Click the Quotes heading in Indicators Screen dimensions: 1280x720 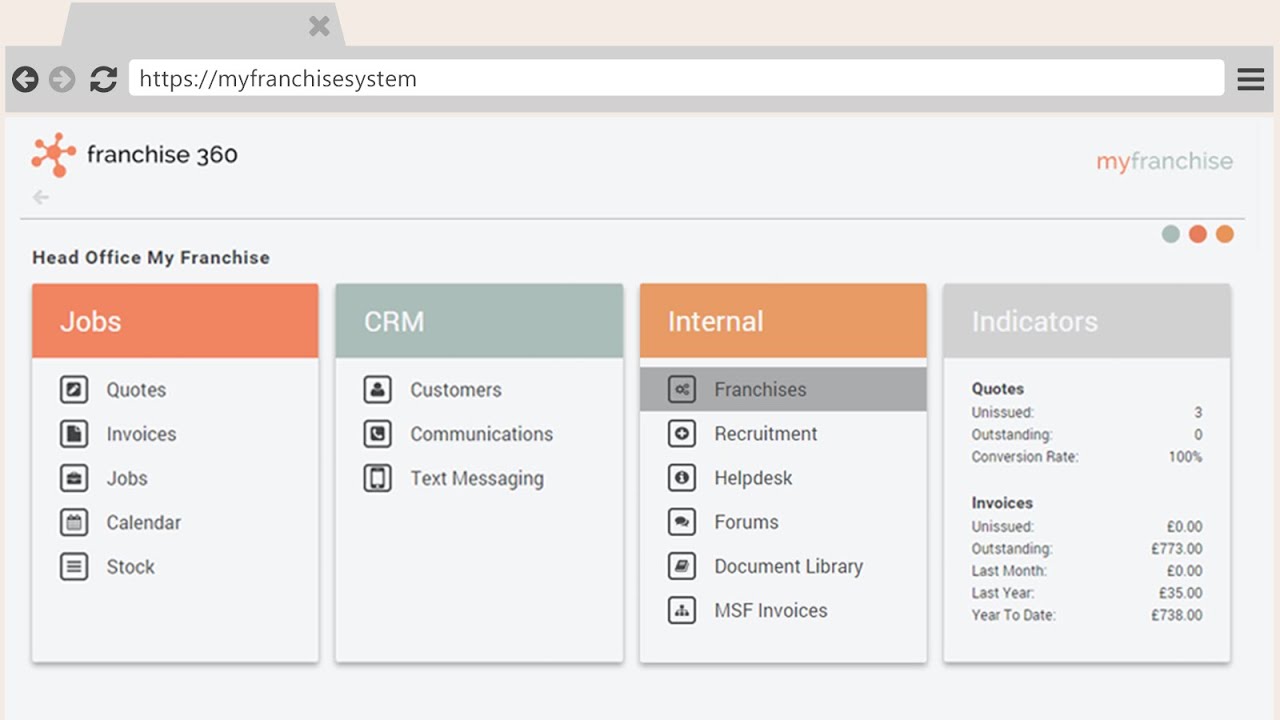(998, 389)
